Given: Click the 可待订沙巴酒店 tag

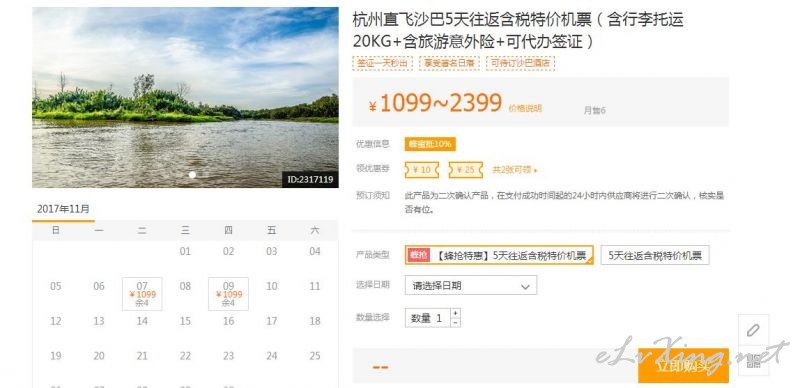Looking at the screenshot, I should 520,63.
